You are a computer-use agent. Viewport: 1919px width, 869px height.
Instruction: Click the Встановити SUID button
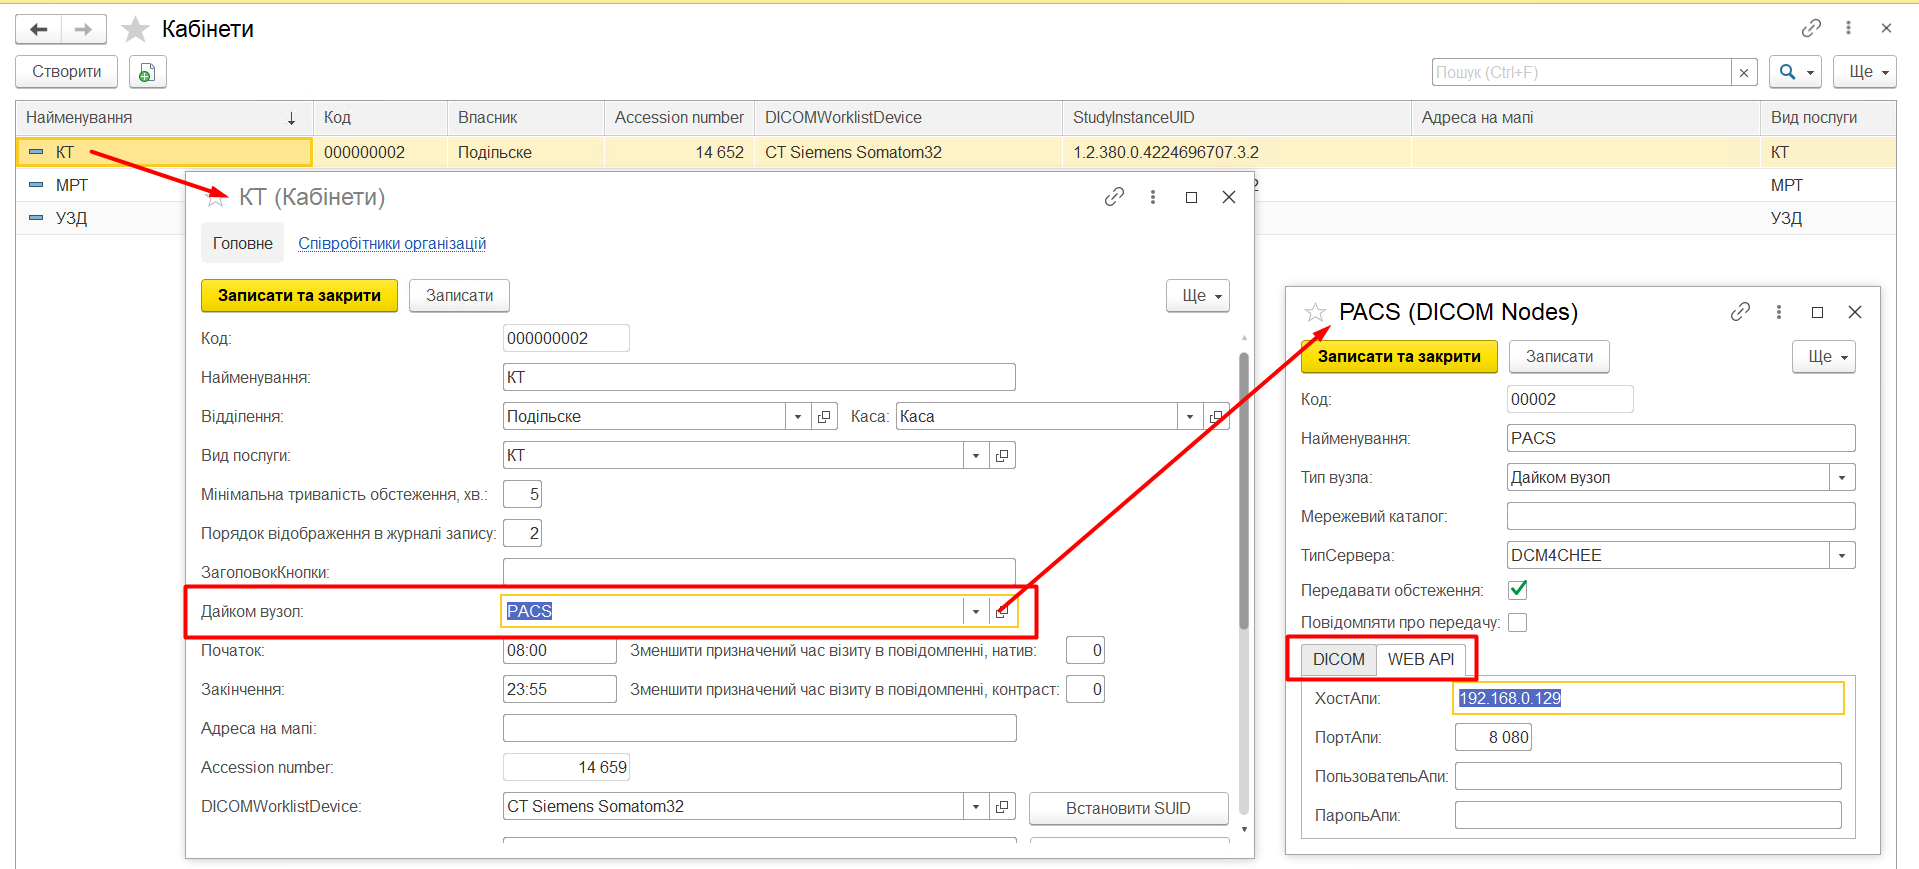1127,808
